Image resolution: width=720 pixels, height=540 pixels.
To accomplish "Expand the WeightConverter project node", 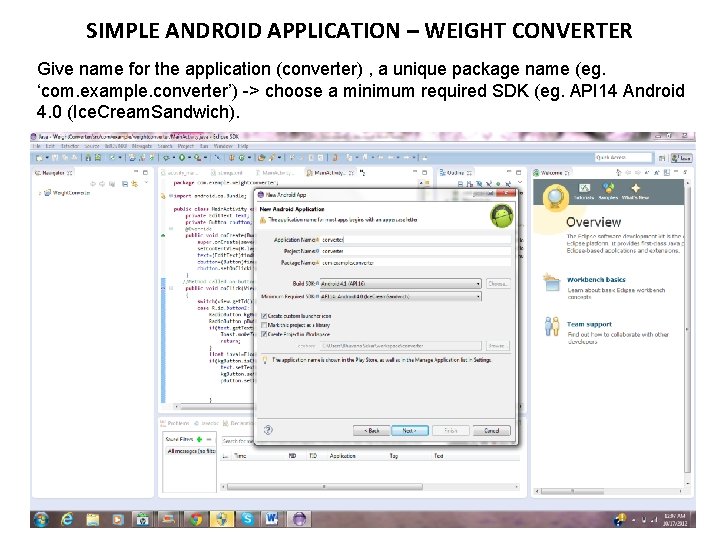I will click(x=40, y=193).
